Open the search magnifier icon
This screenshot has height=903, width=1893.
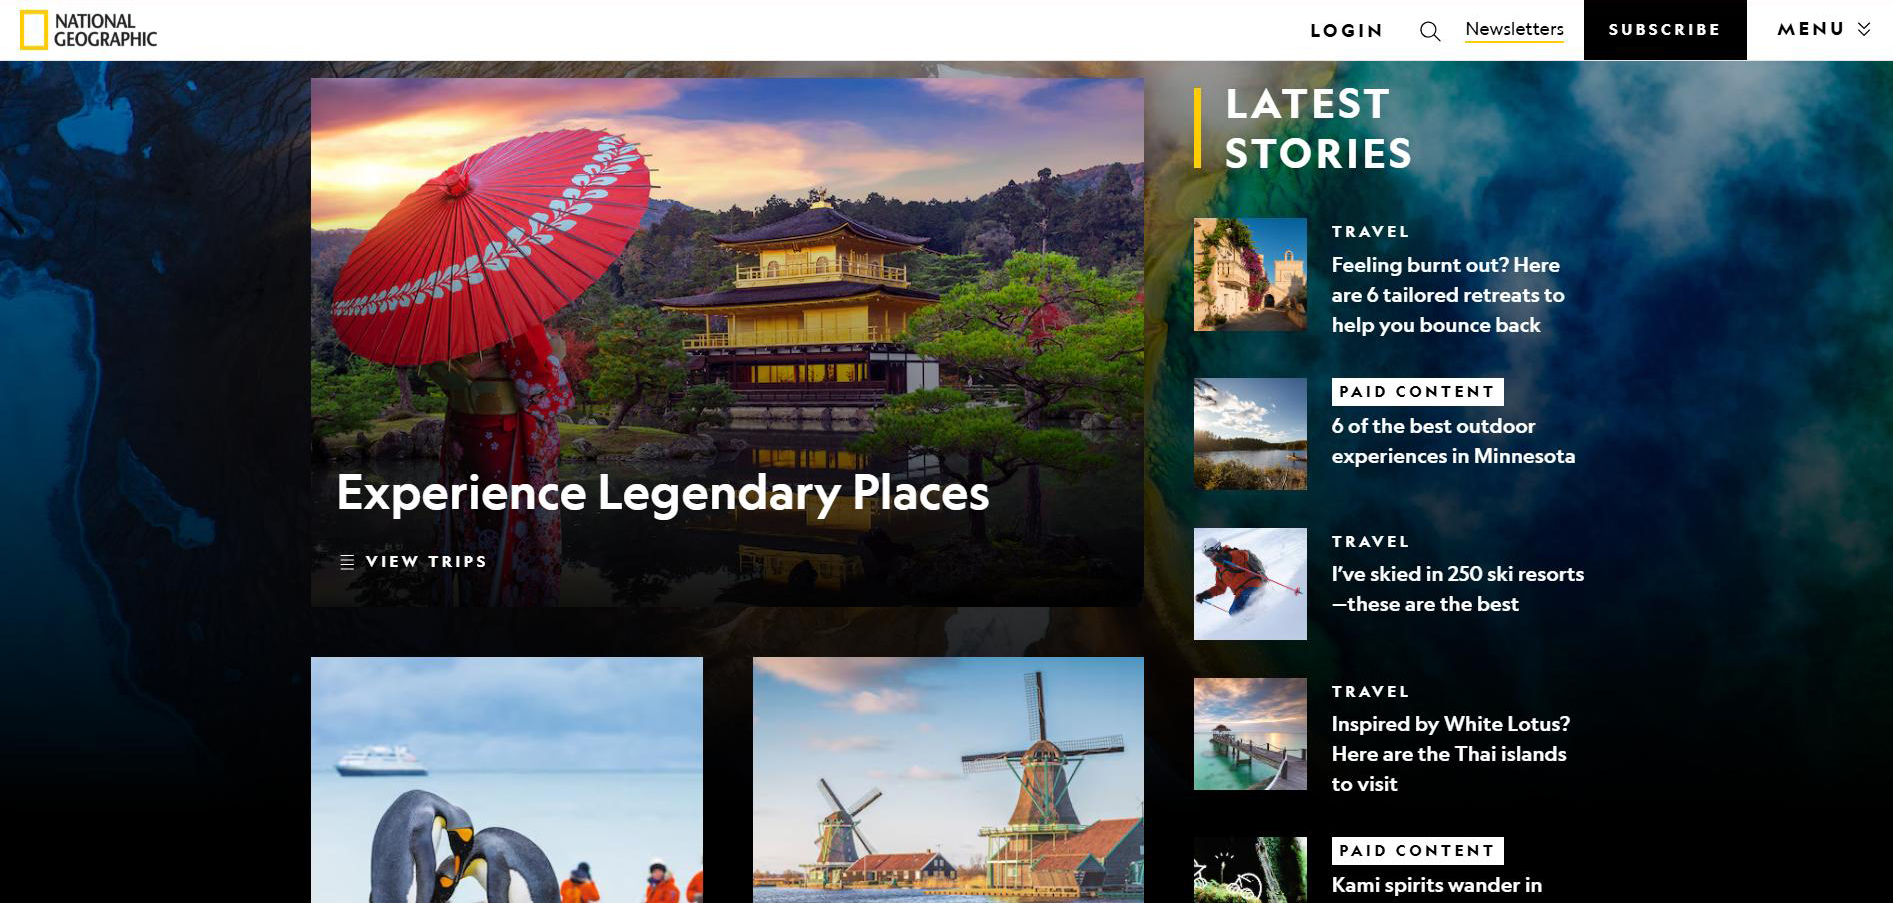coord(1430,31)
